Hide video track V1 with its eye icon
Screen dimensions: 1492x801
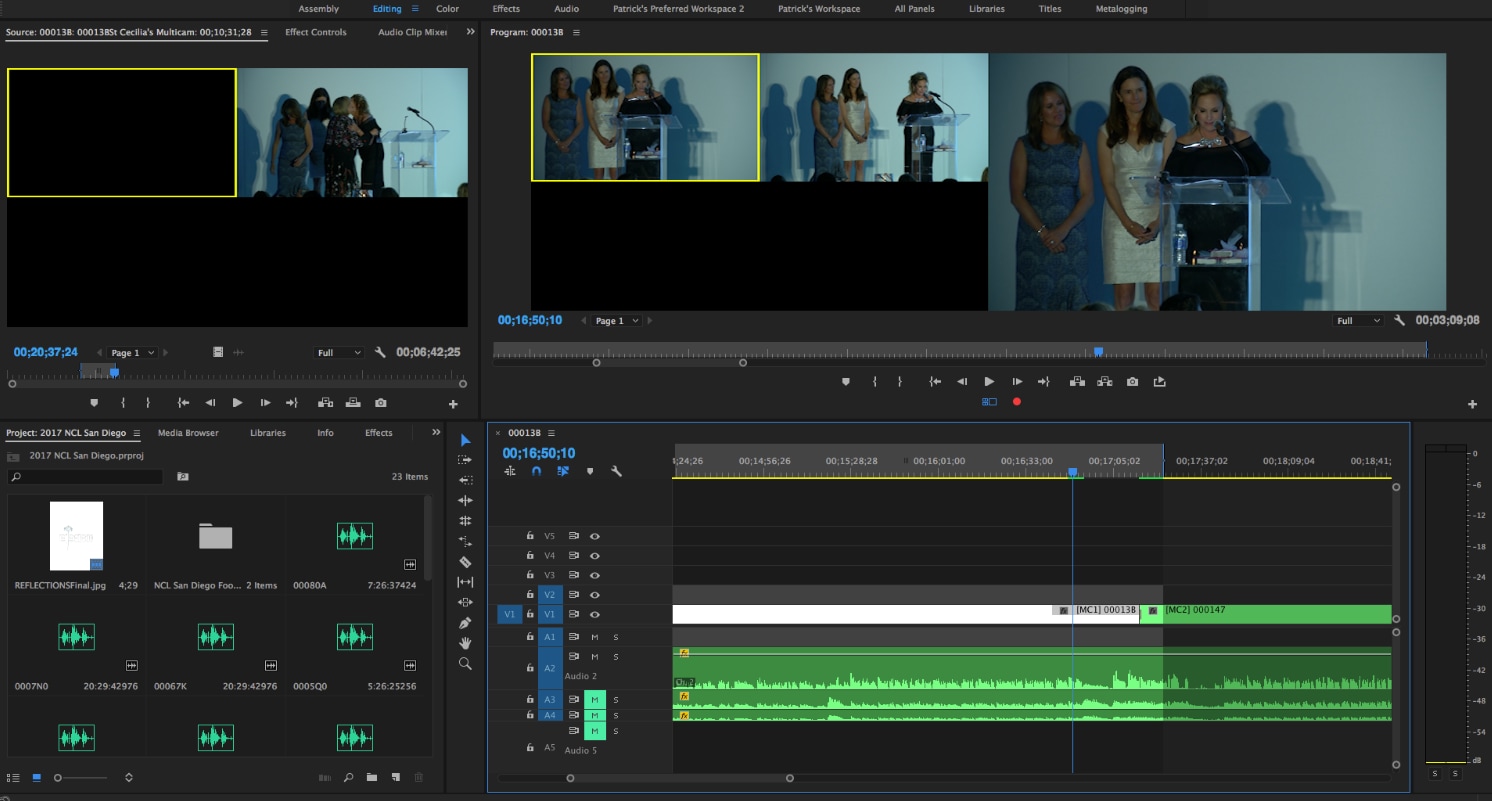pyautogui.click(x=595, y=614)
